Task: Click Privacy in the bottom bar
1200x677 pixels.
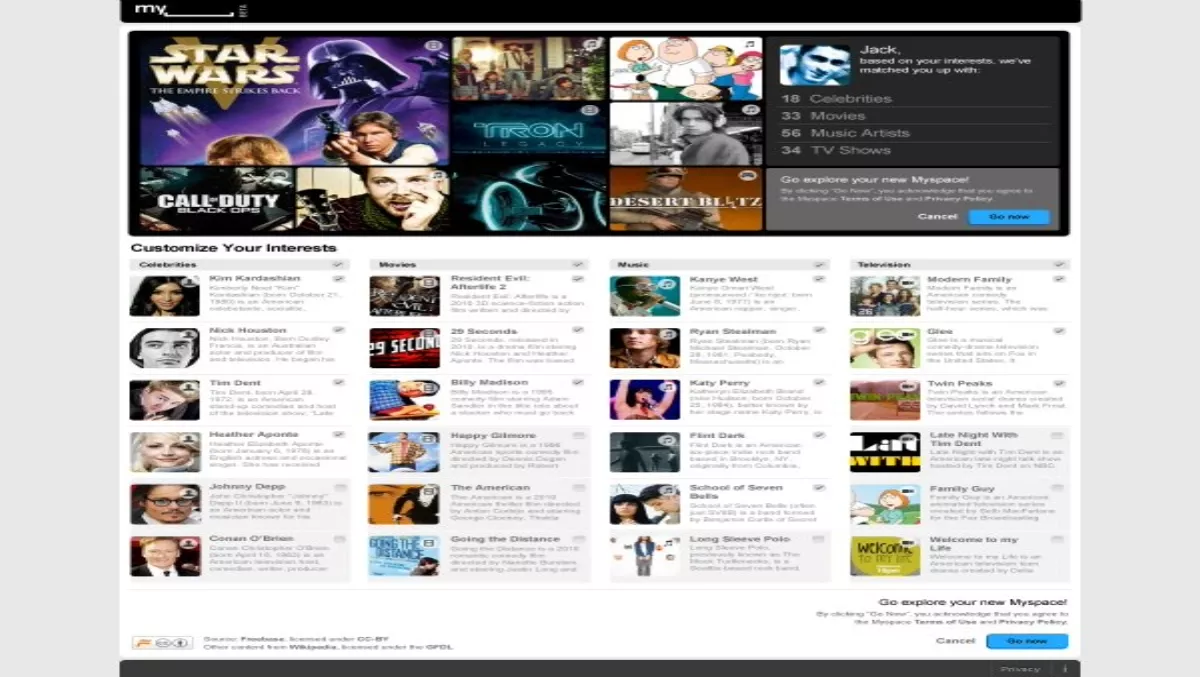Action: point(1020,668)
